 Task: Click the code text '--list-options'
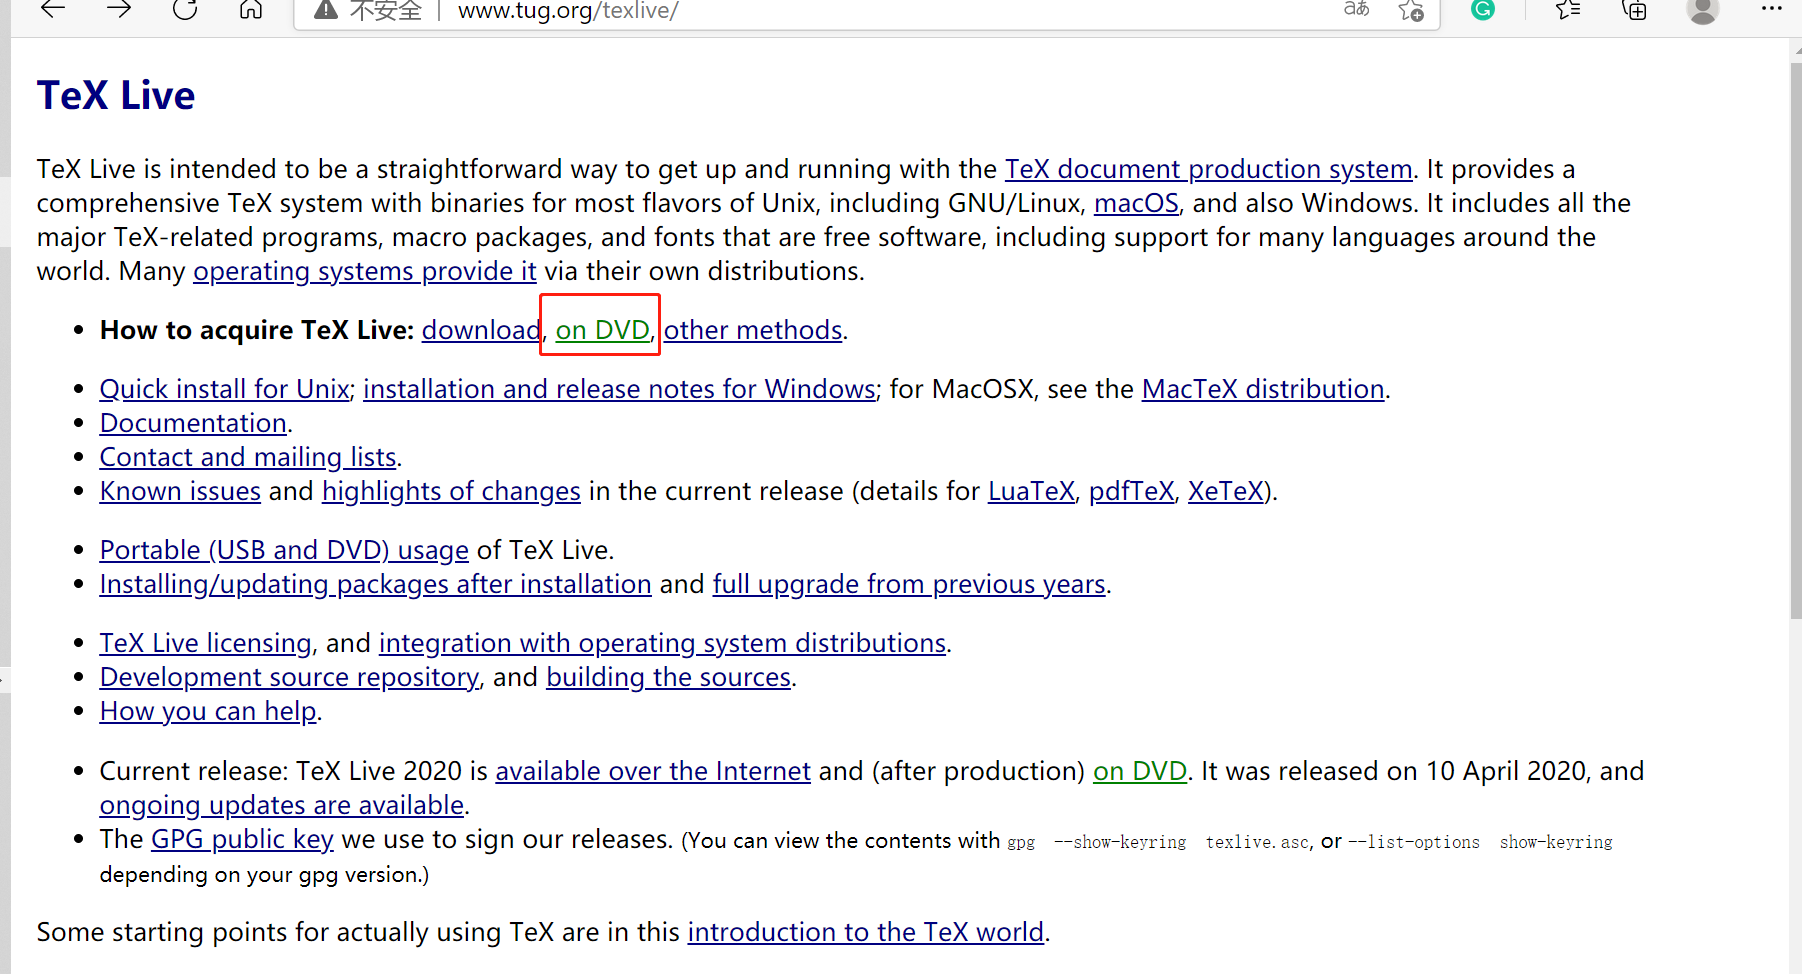[x=1414, y=842]
